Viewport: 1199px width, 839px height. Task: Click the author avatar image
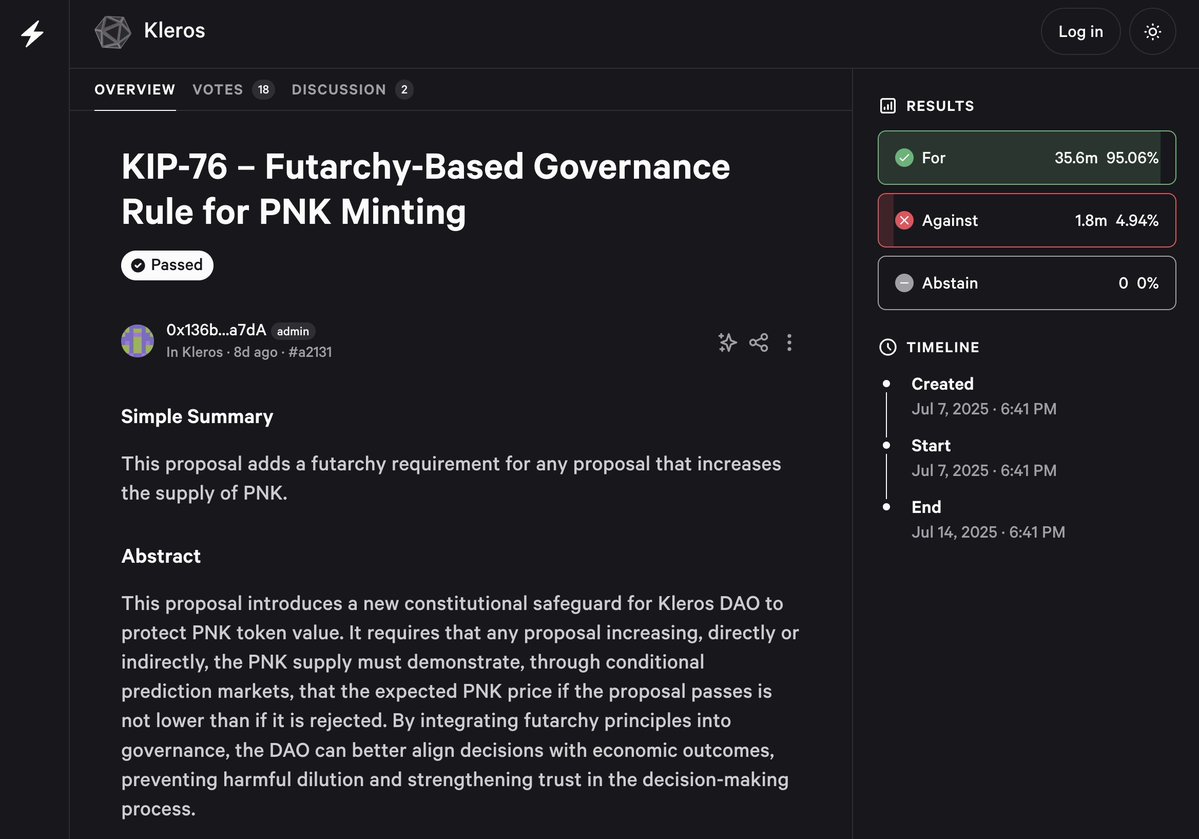click(x=138, y=340)
